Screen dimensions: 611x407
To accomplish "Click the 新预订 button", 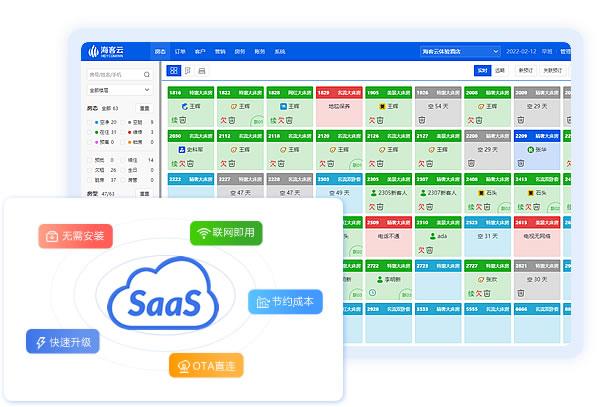I will tap(525, 71).
